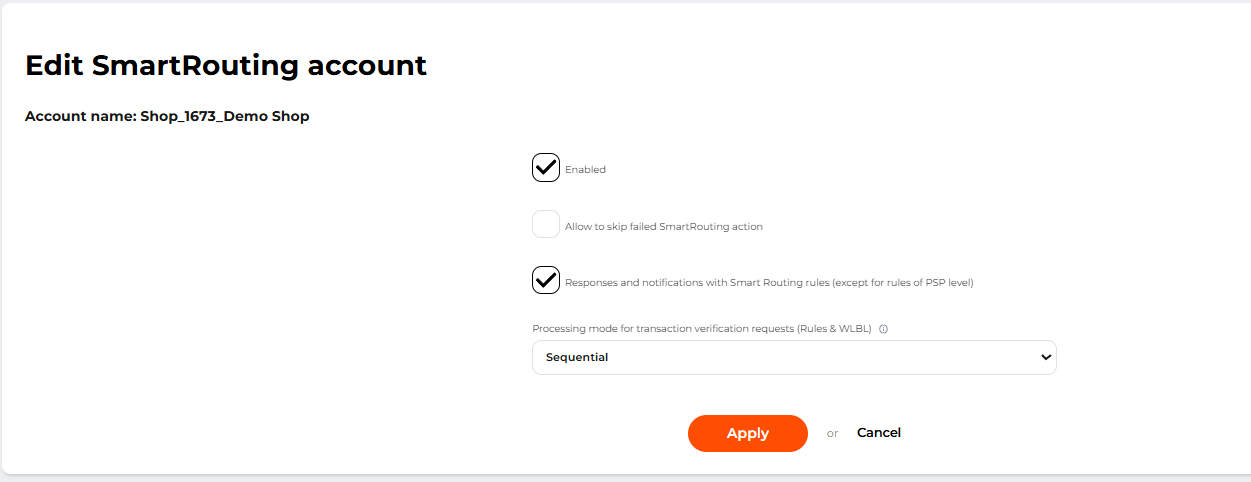Uncheck the Enabled checkbox

tap(546, 168)
